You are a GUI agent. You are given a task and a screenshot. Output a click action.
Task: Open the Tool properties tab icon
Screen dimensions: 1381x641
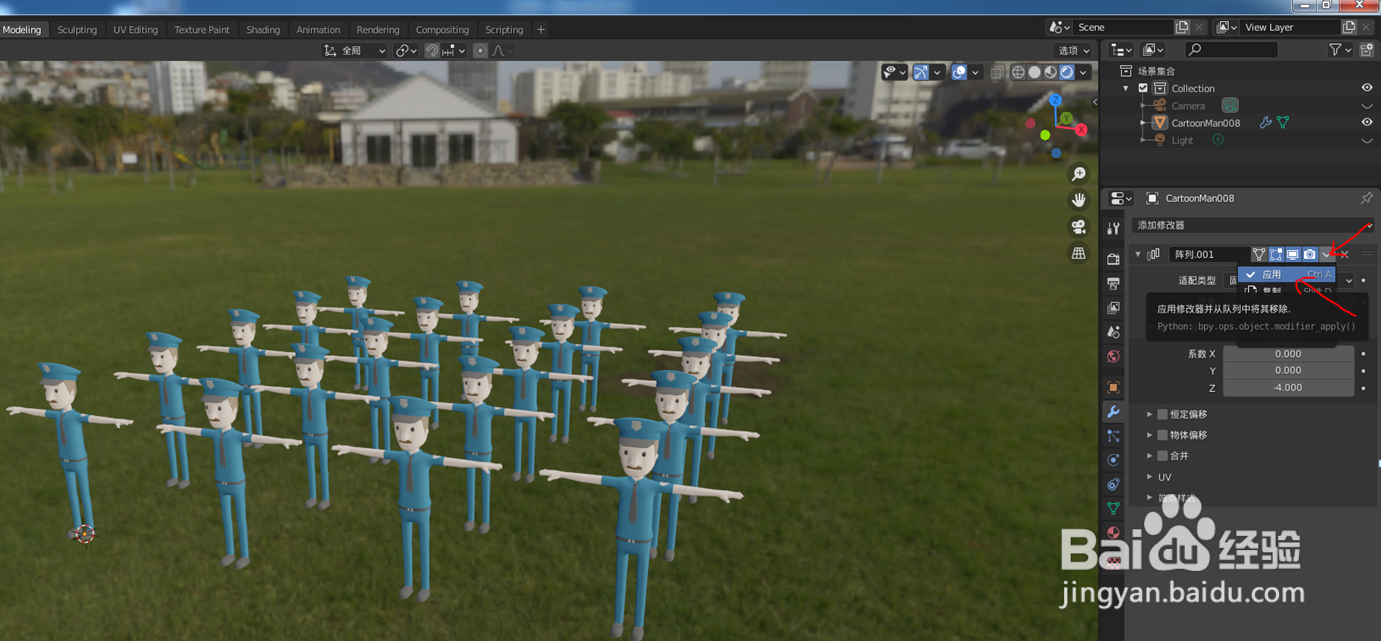tap(1113, 229)
